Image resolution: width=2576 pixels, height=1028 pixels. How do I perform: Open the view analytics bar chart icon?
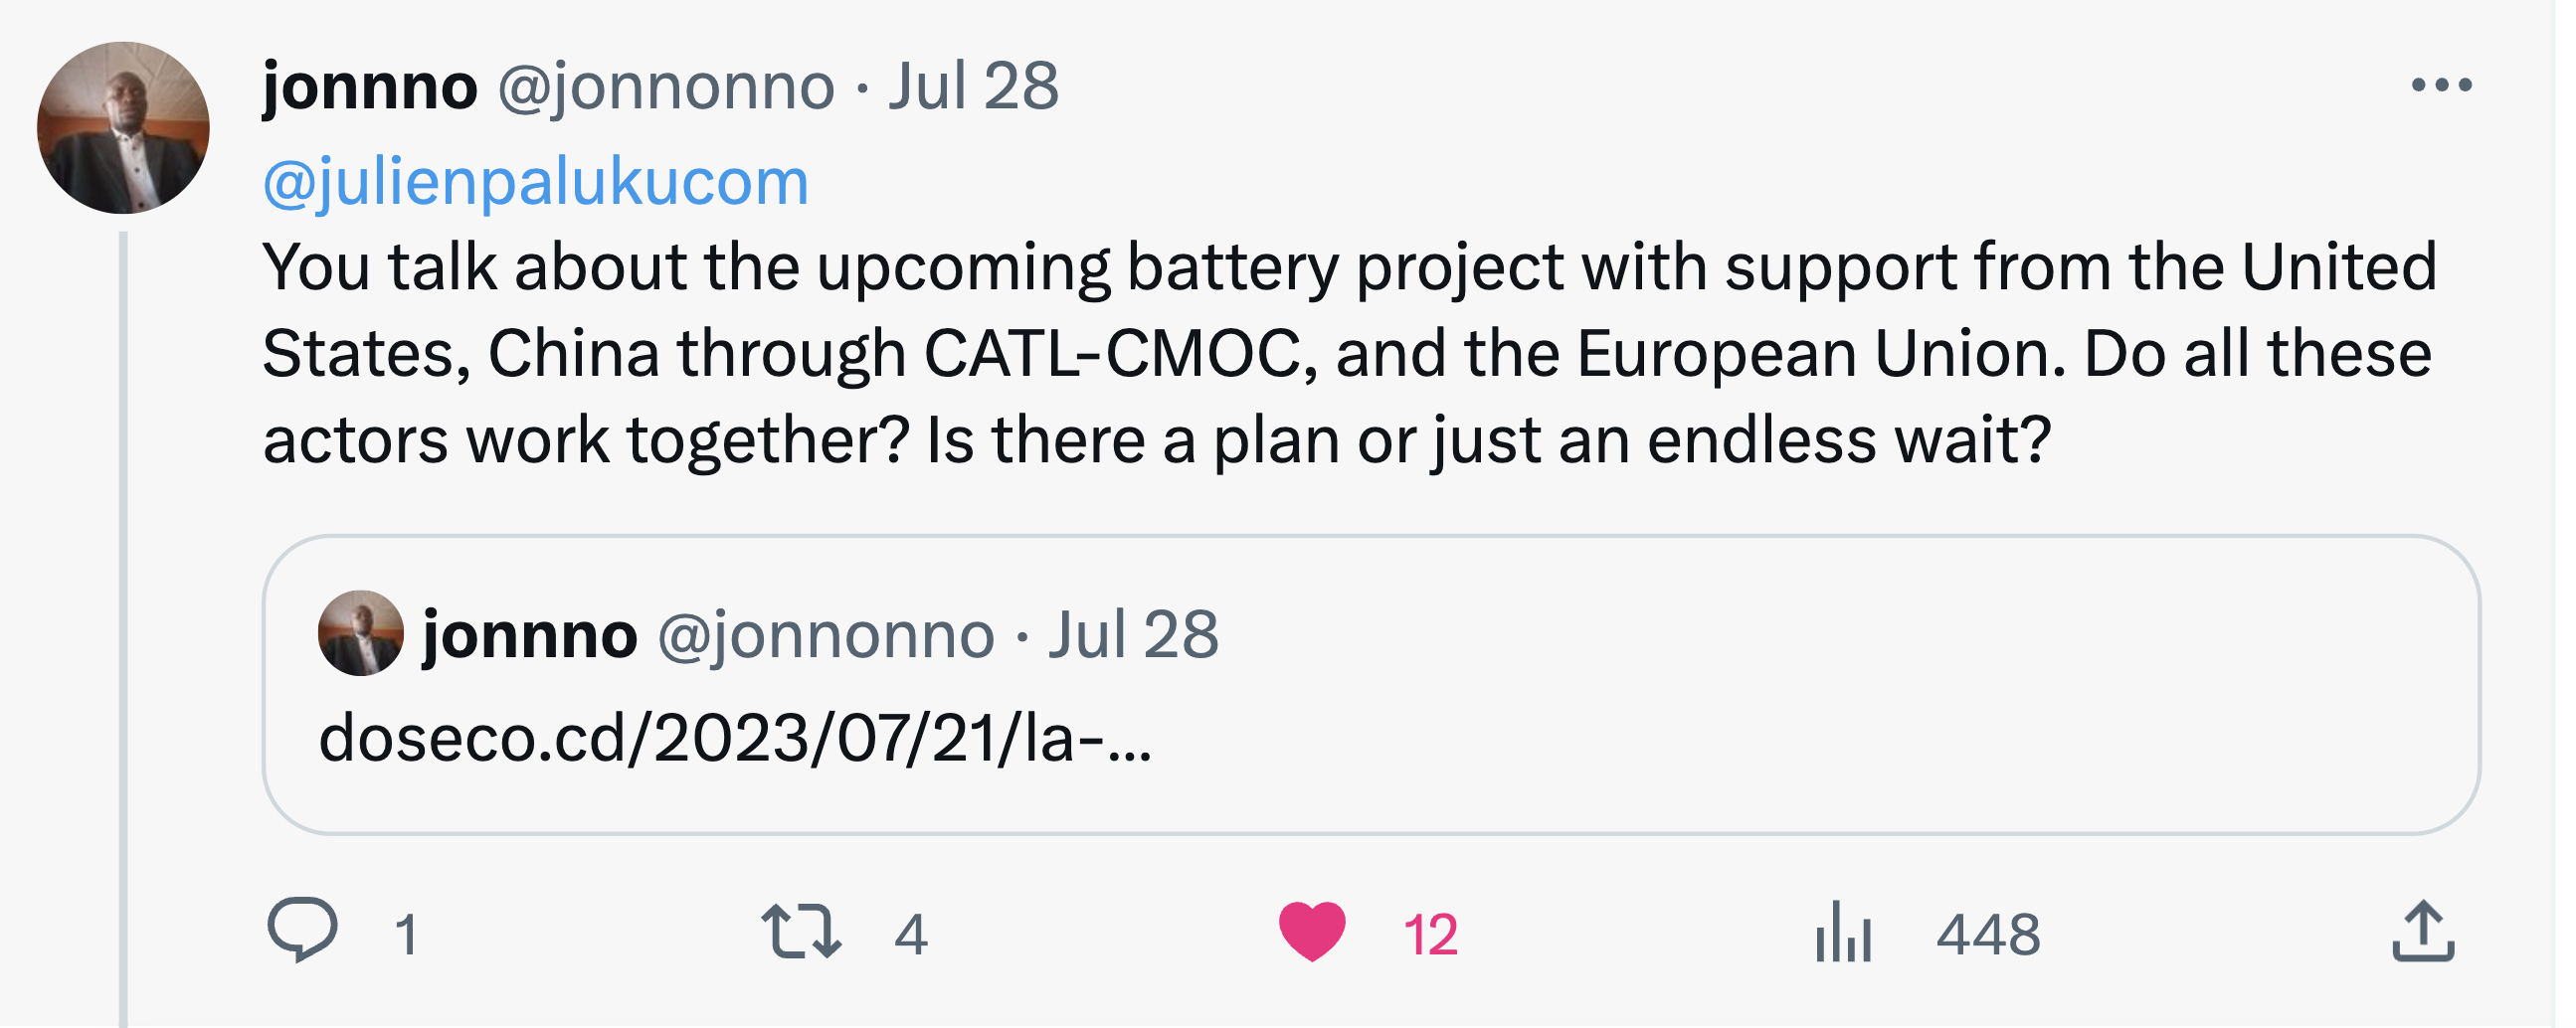(x=1843, y=932)
